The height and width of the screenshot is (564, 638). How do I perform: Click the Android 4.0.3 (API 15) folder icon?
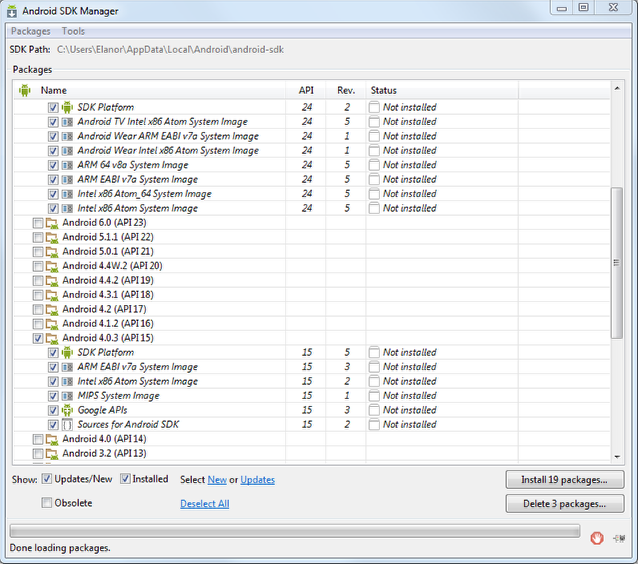pos(52,339)
